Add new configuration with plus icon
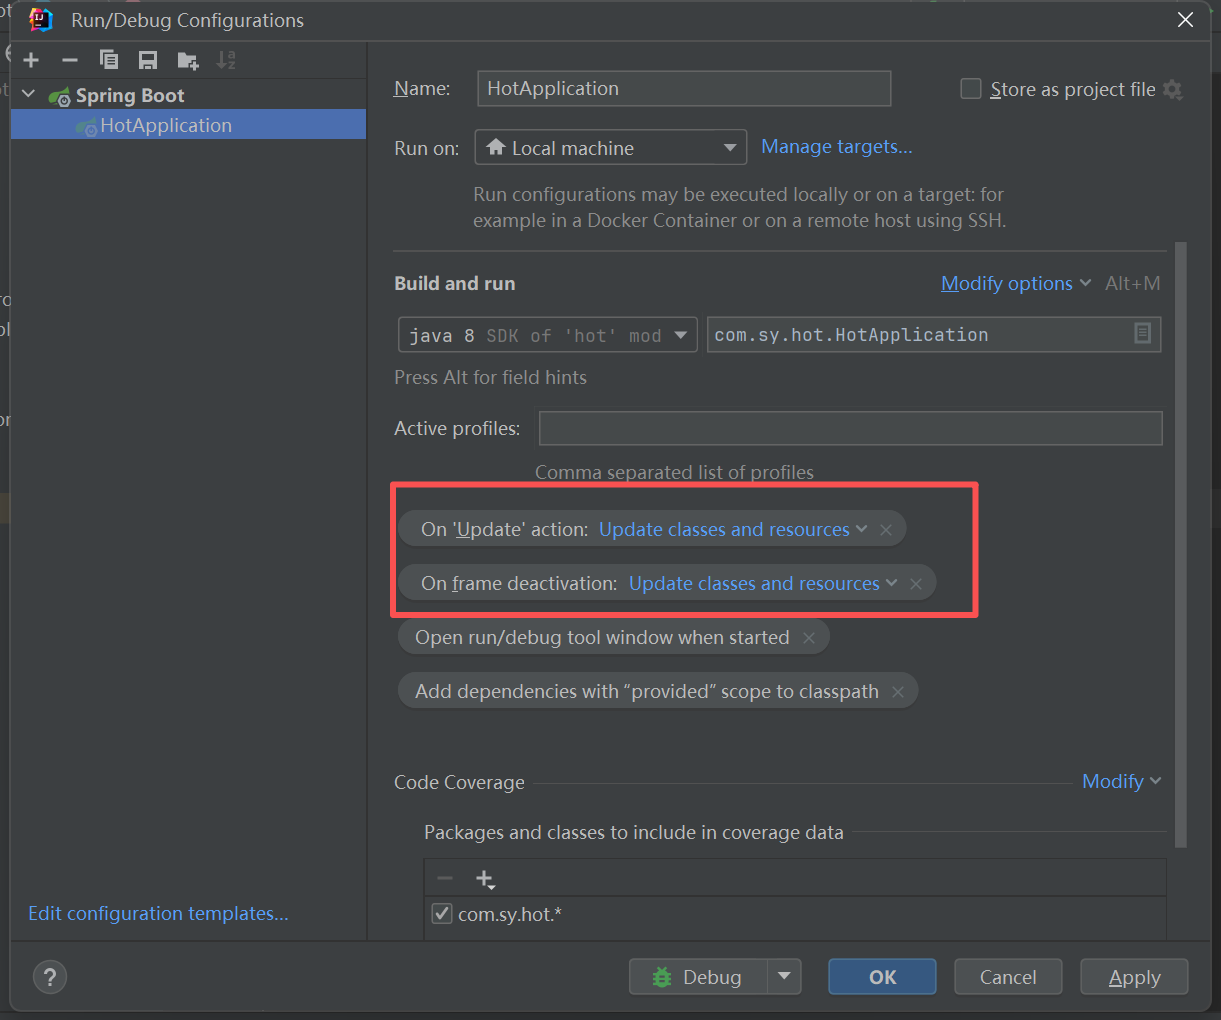This screenshot has height=1020, width=1221. tap(31, 60)
